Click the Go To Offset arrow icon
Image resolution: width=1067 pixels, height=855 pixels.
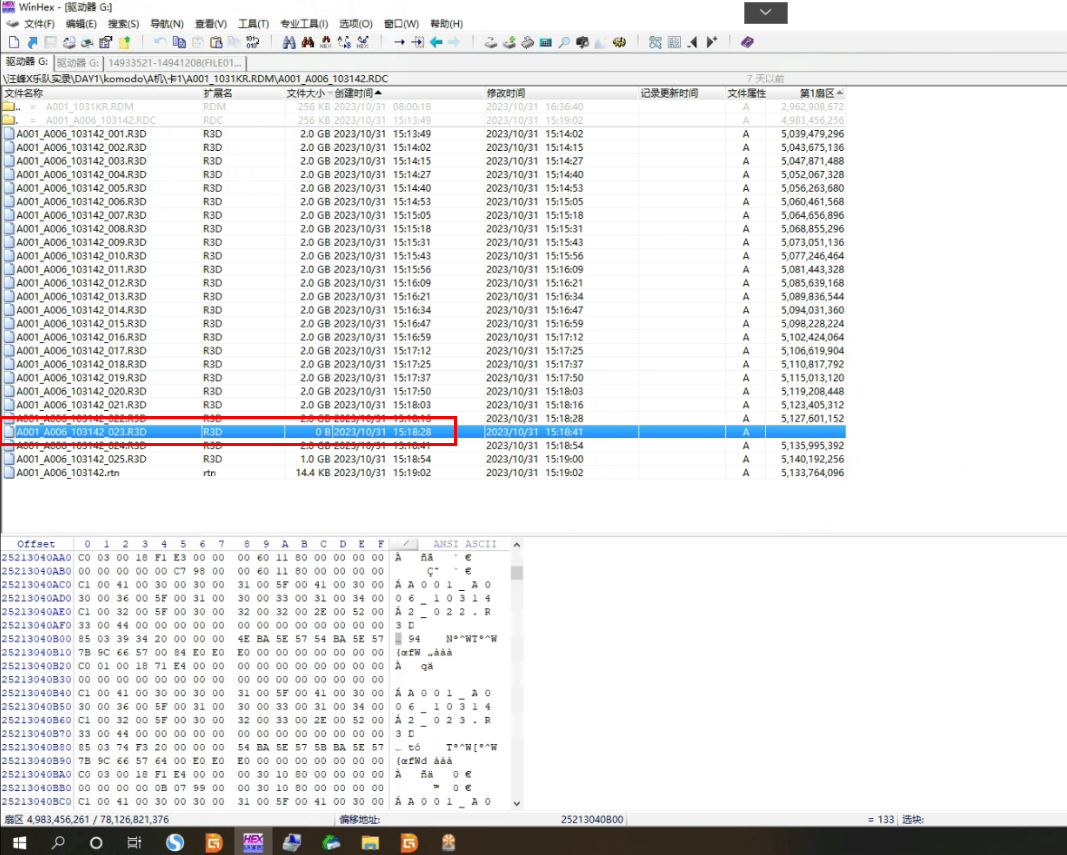click(399, 42)
